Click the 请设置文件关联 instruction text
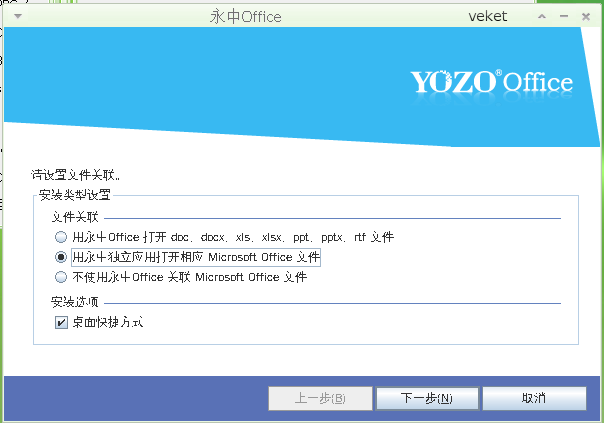 [76, 175]
